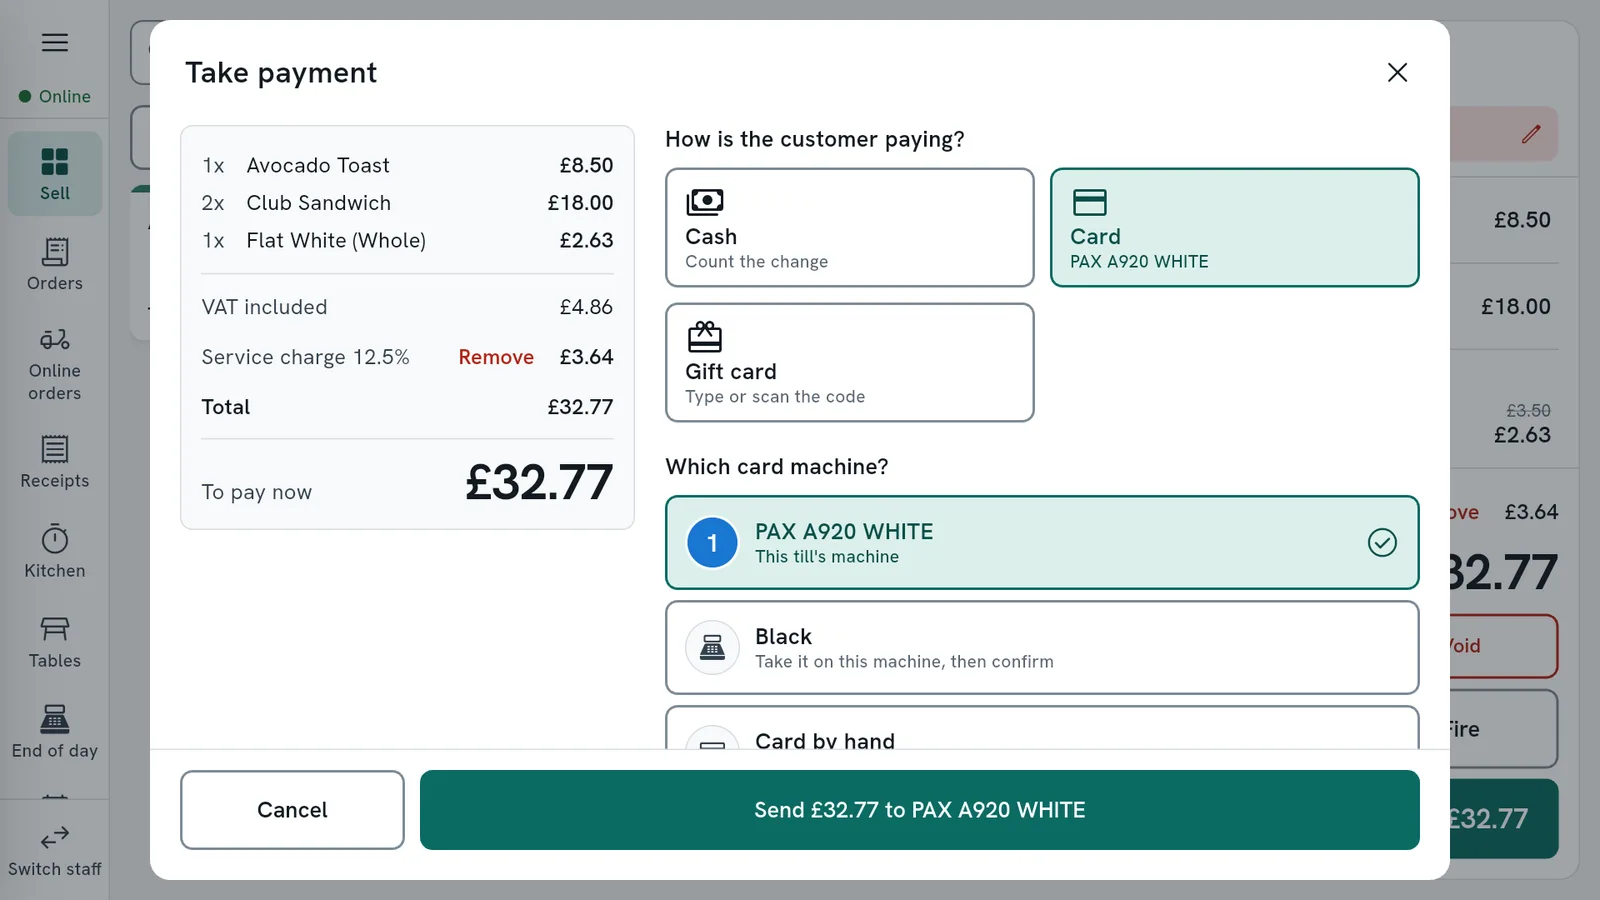Click the struck-through £3.50 price behind dialog

(1528, 411)
